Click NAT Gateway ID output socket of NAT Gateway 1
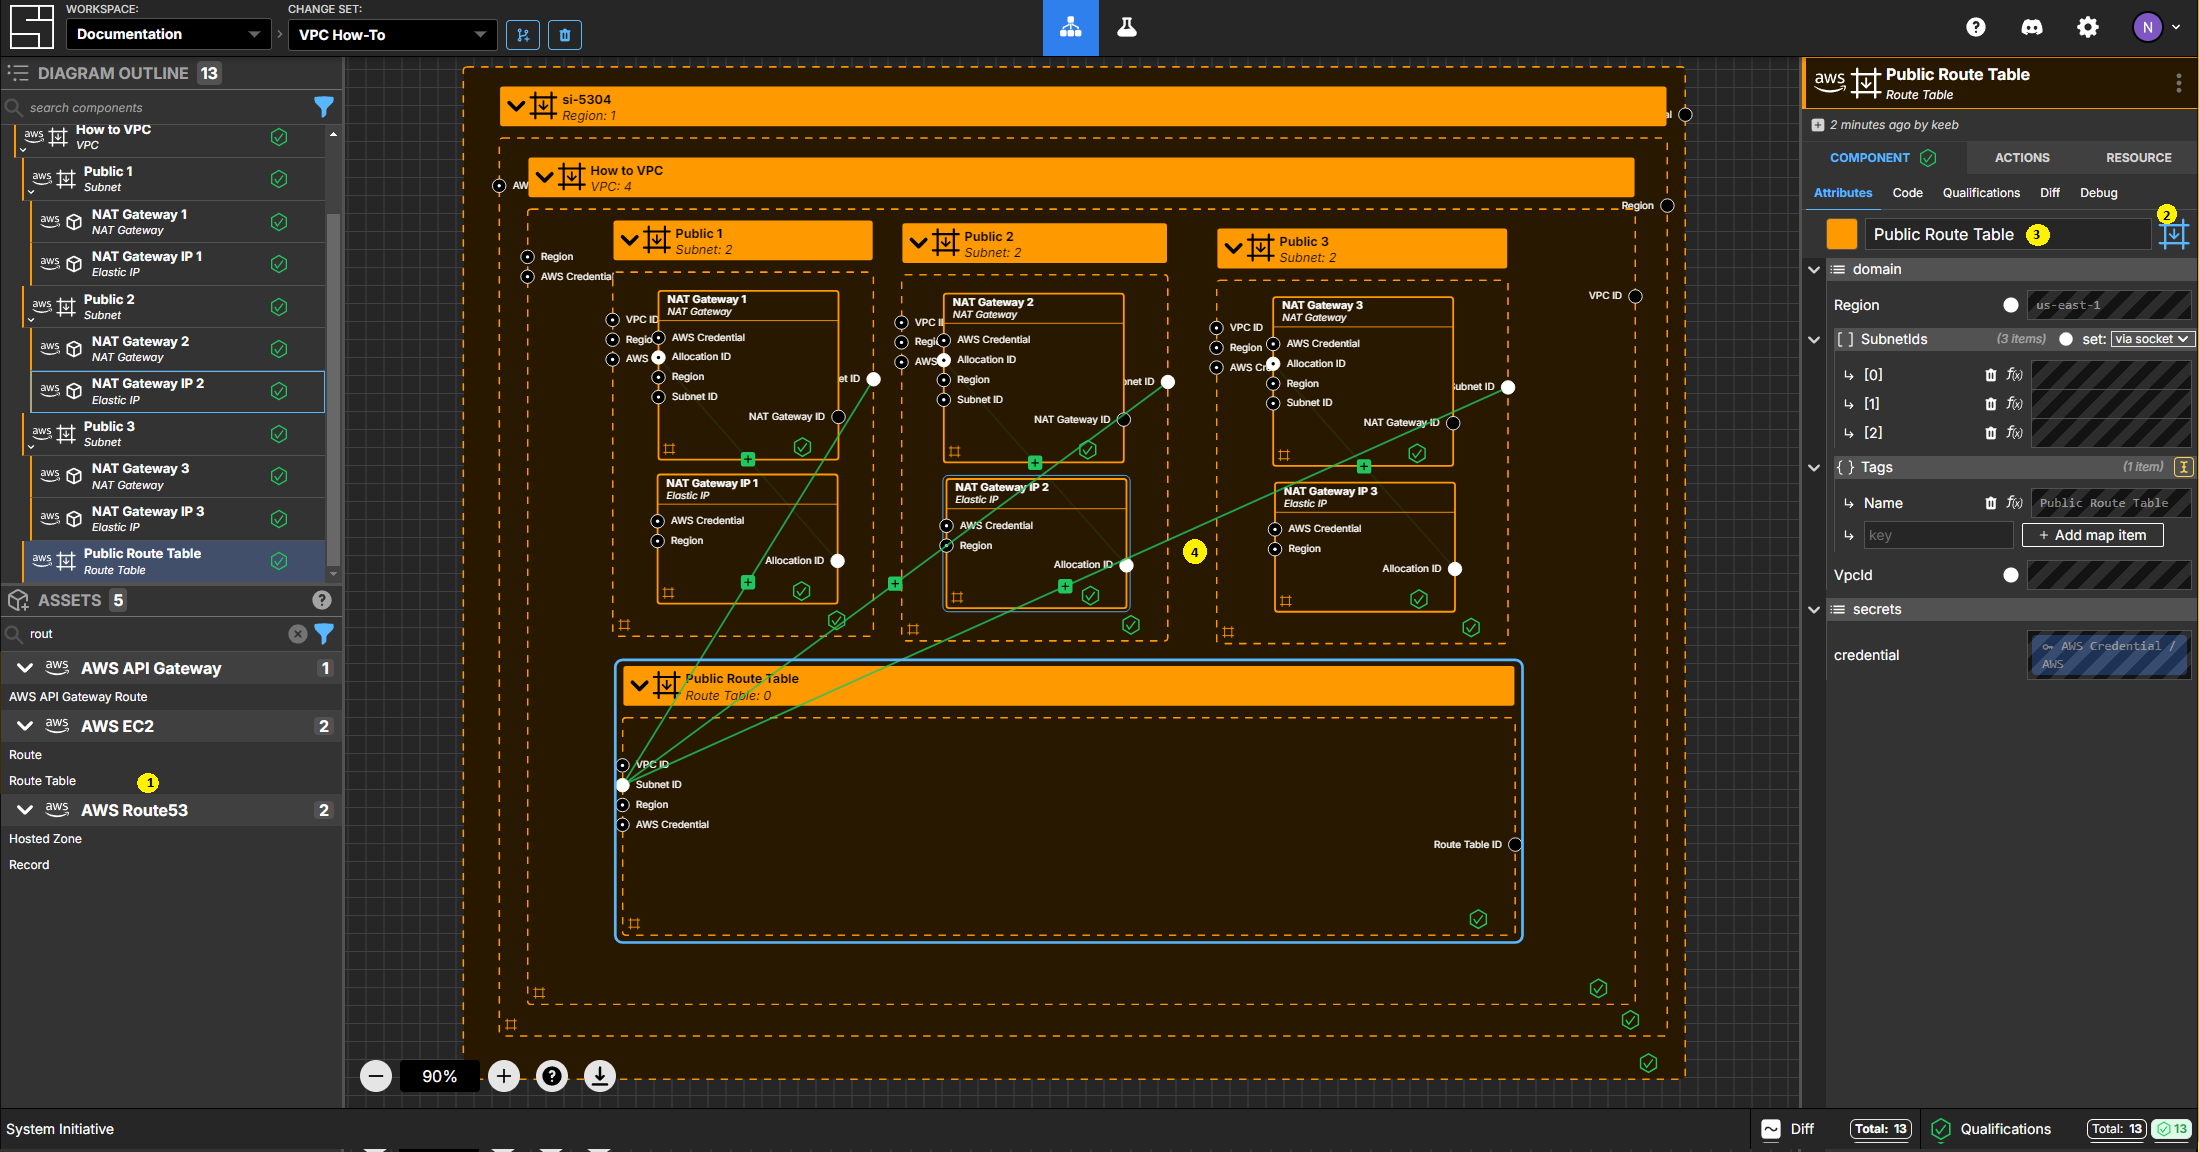This screenshot has height=1152, width=2199. [838, 417]
